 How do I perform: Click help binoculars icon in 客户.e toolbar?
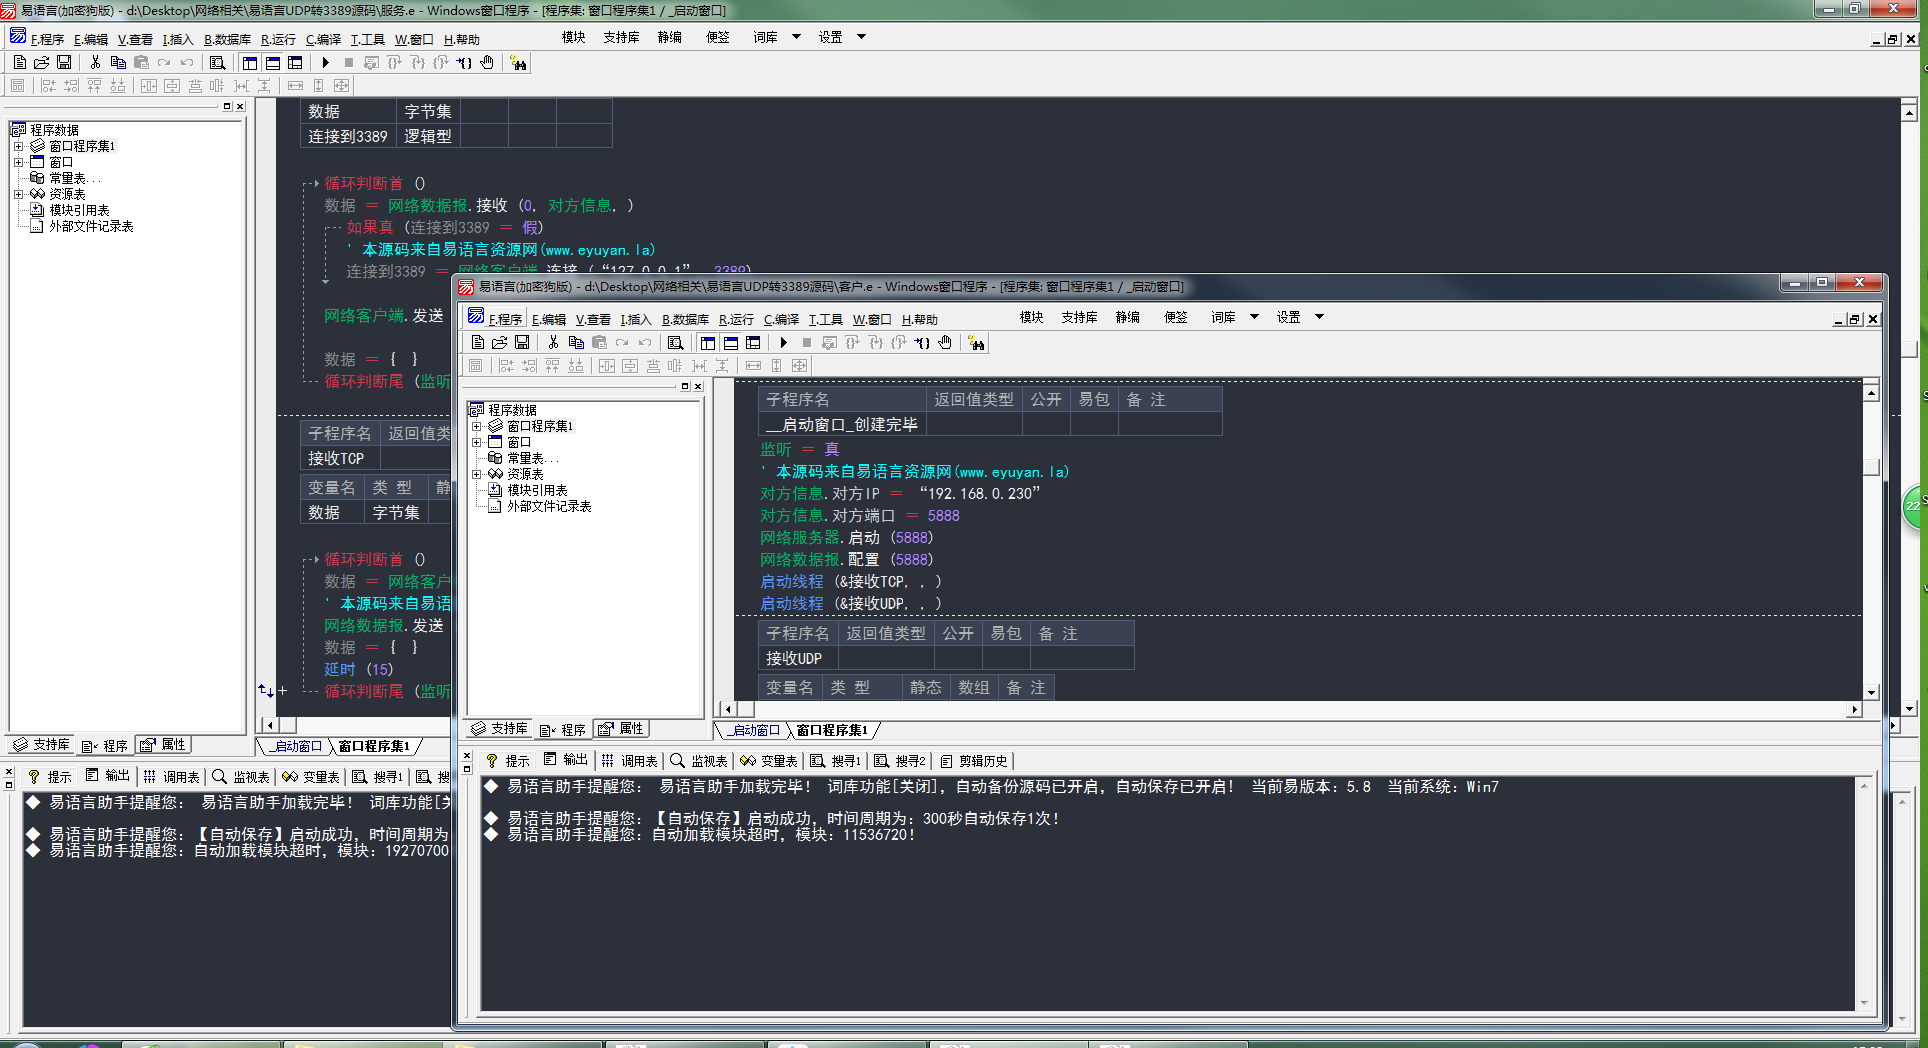976,343
